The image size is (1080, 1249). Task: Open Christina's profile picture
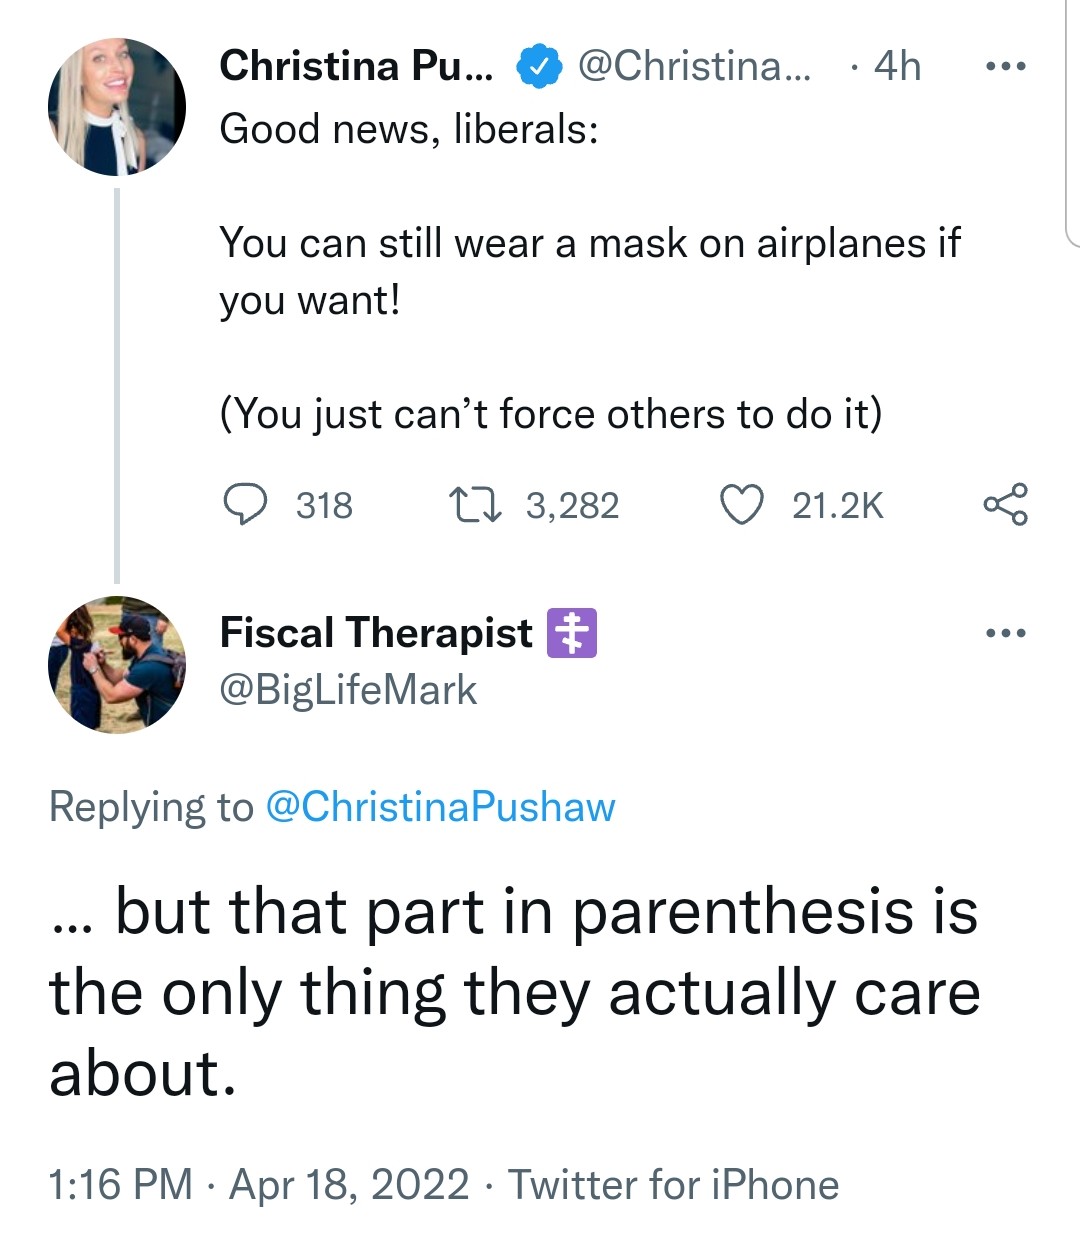click(x=117, y=107)
